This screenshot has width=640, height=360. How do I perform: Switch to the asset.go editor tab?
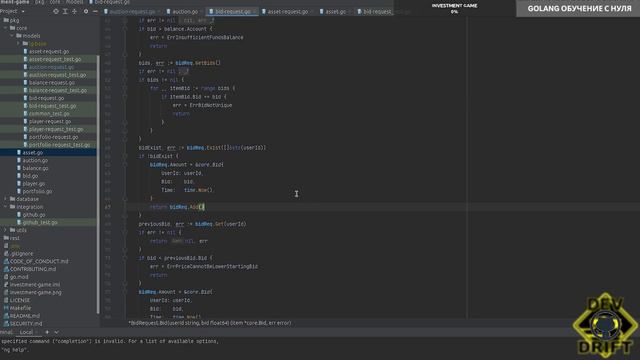point(335,12)
